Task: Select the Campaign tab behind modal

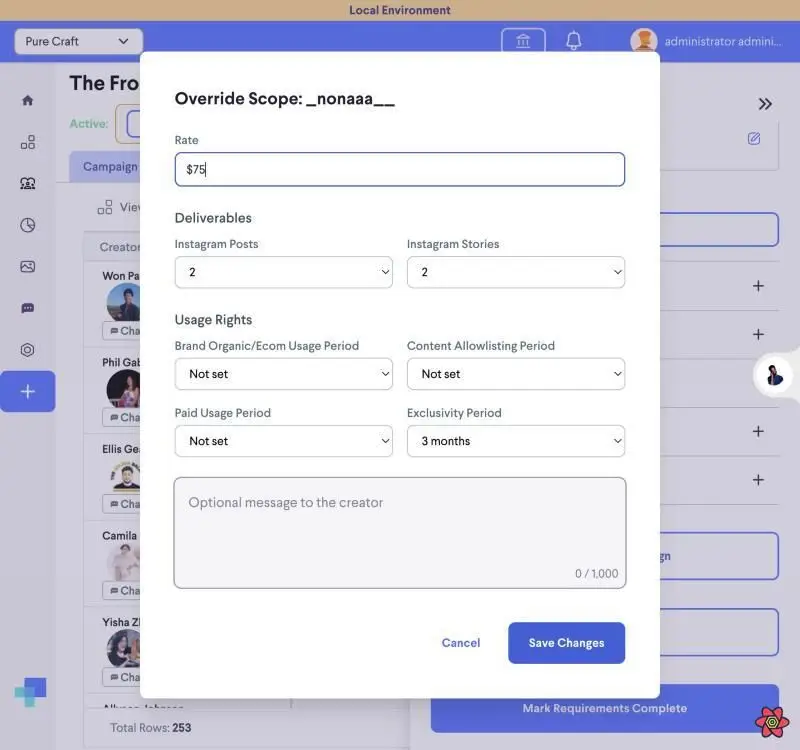Action: [105, 167]
